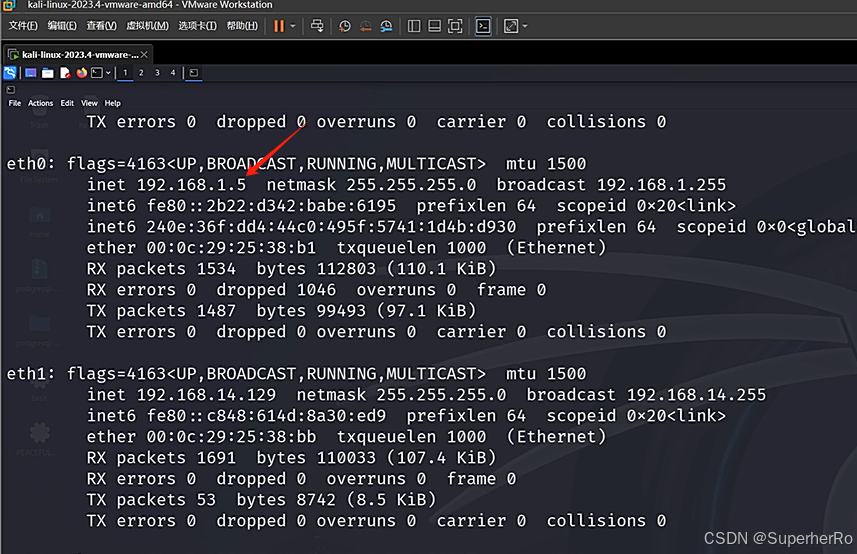Screen dimensions: 857x554
Task: Open terminal emulator icon in Kali panel
Action: (97, 73)
